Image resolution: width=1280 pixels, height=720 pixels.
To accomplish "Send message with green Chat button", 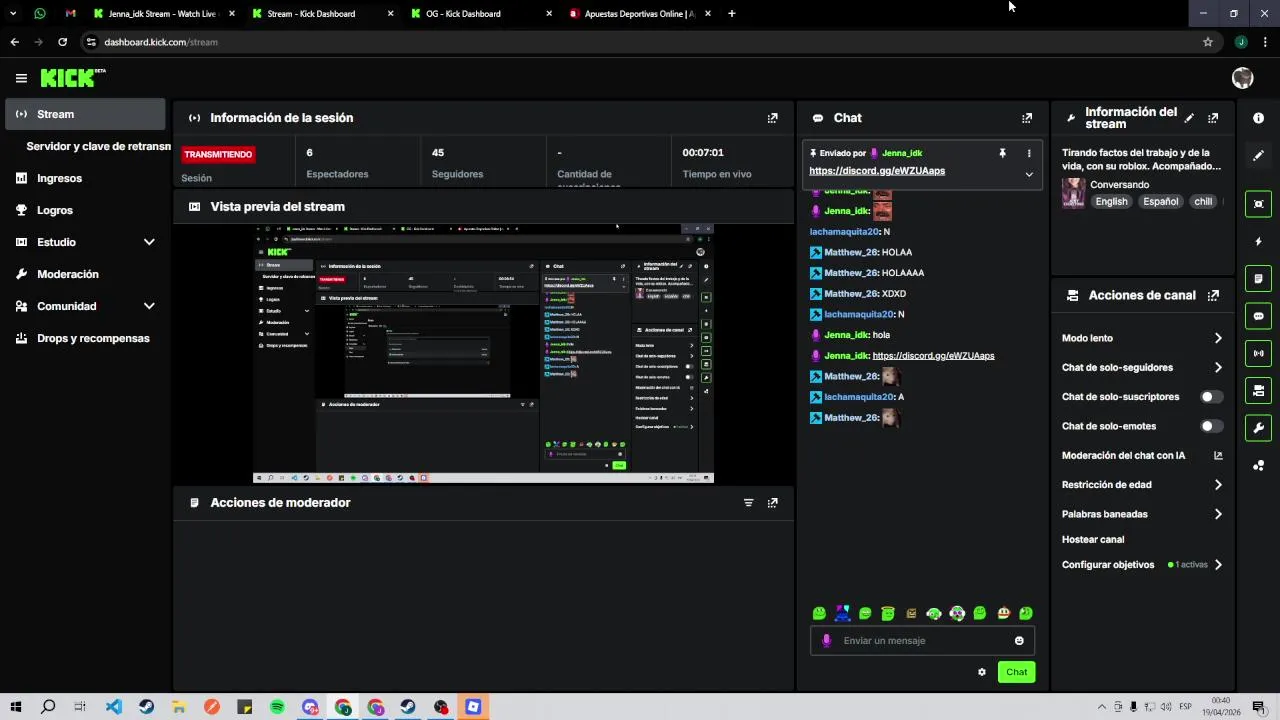I will [1016, 672].
